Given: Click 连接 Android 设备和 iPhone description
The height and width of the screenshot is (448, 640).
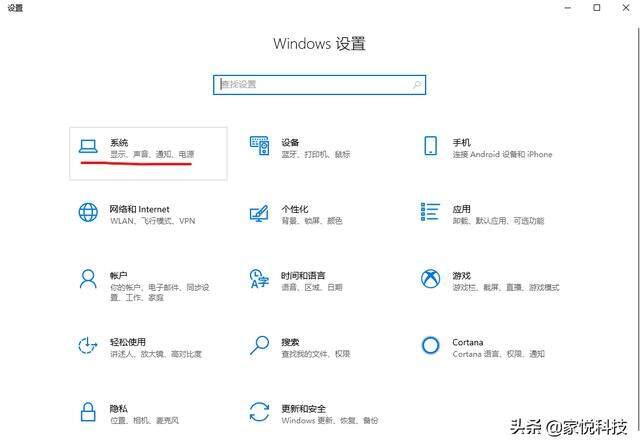Looking at the screenshot, I should click(x=502, y=155).
